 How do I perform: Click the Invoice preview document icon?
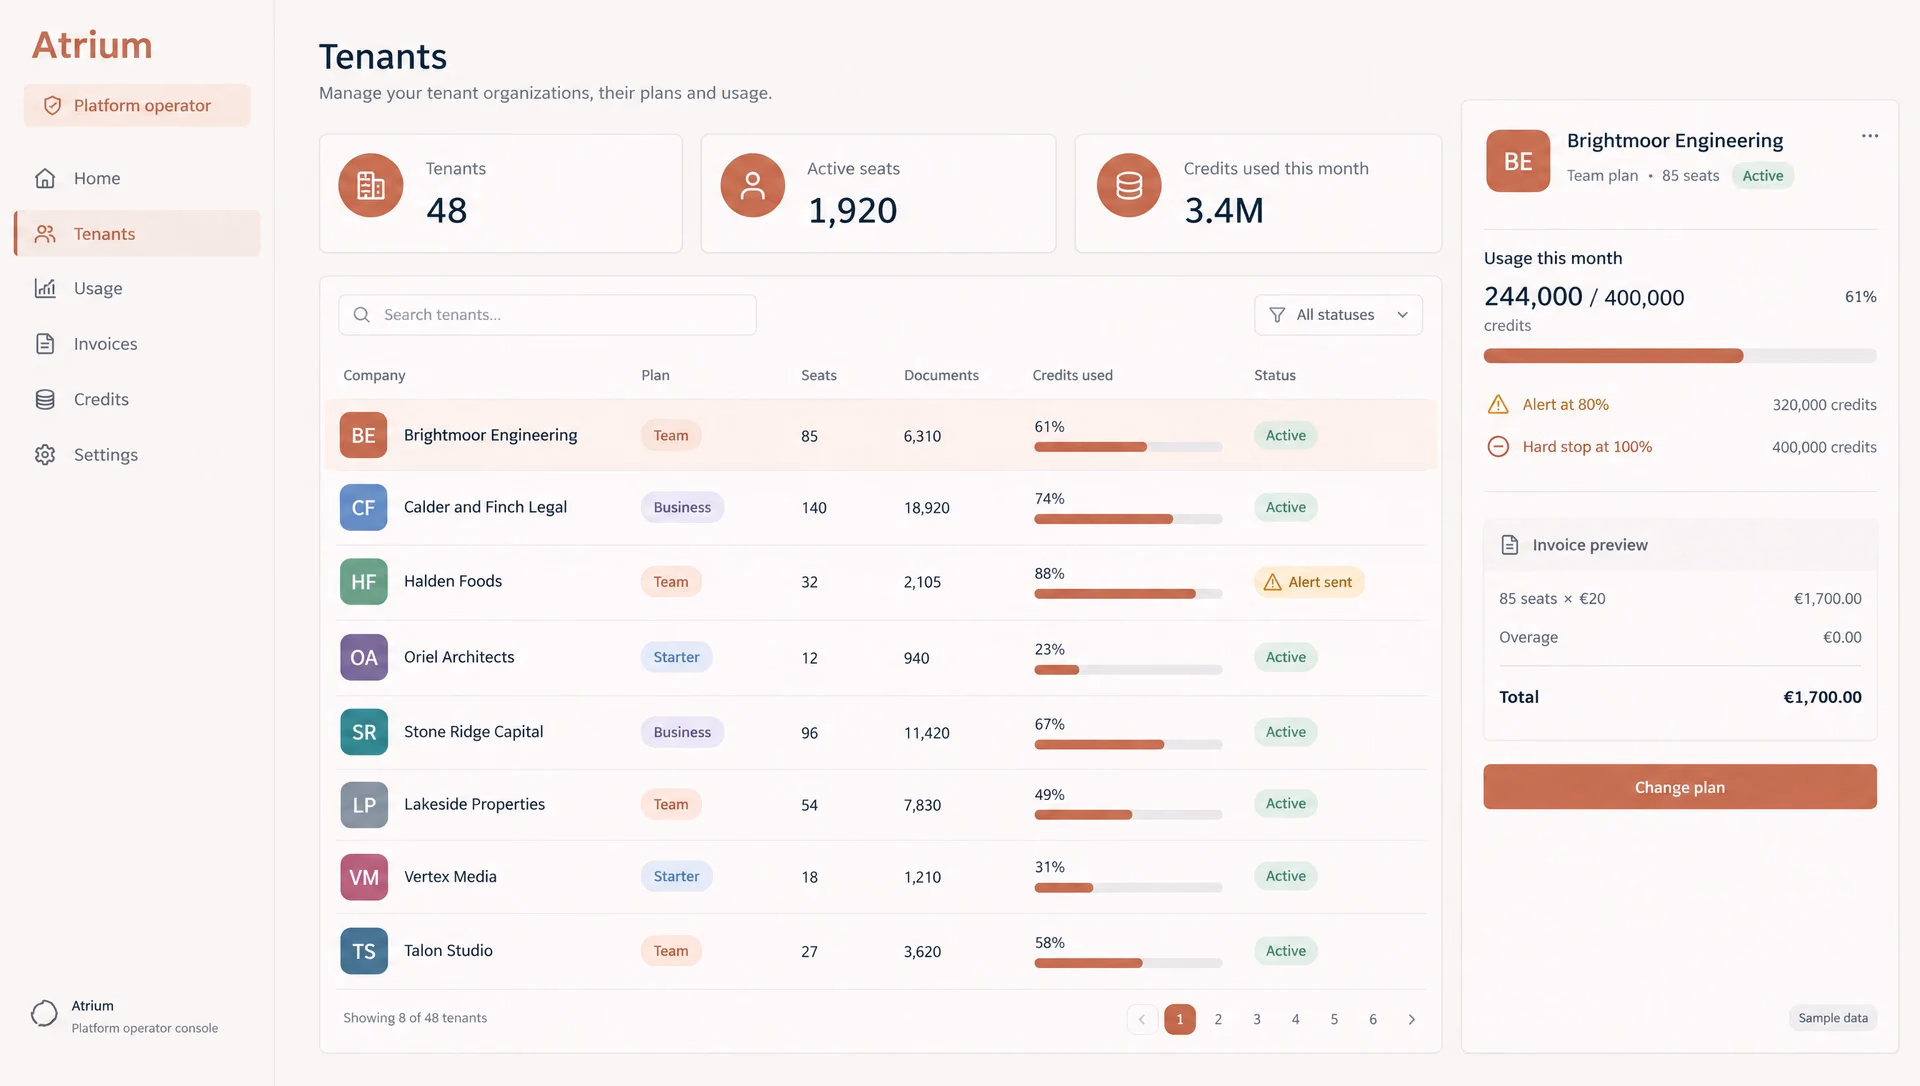coord(1510,545)
